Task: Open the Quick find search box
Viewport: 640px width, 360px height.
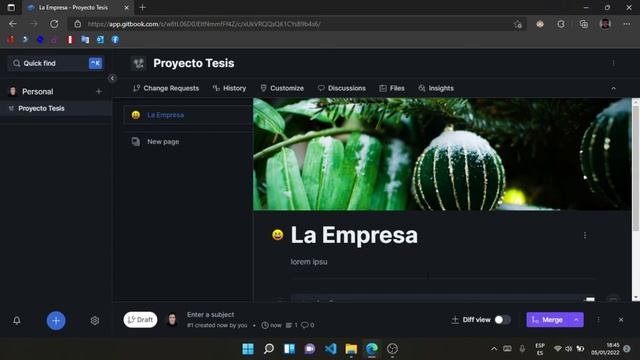Action: click(x=56, y=63)
